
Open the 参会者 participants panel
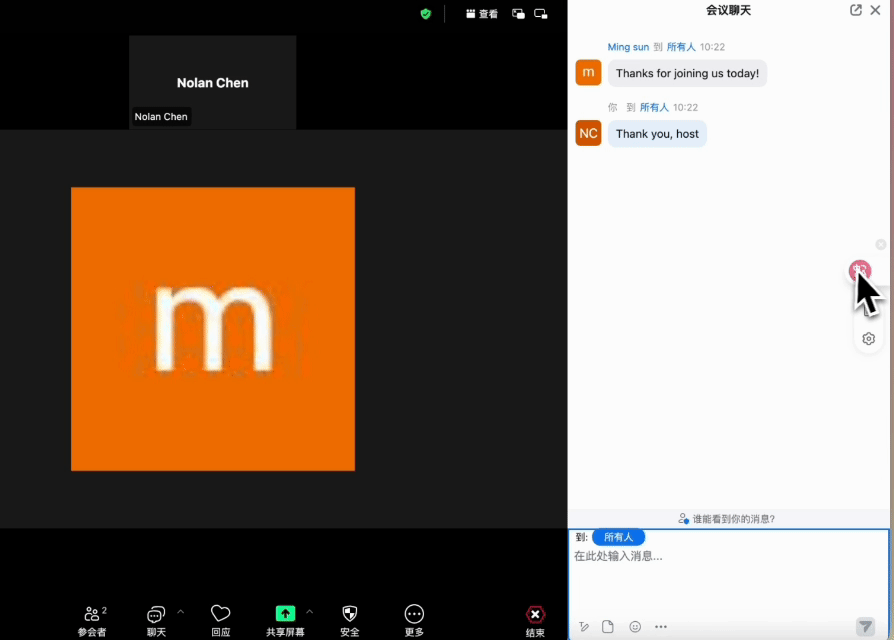pos(92,620)
